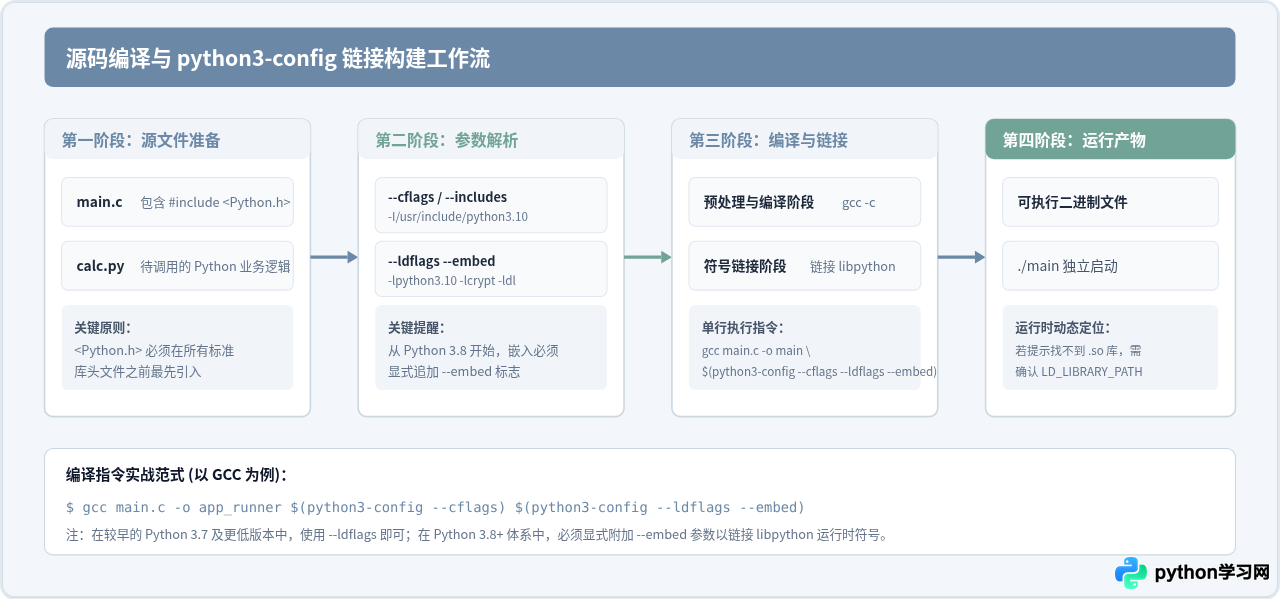Click the -I/usr/include/python3.10 text
This screenshot has width=1280, height=600.
click(458, 217)
